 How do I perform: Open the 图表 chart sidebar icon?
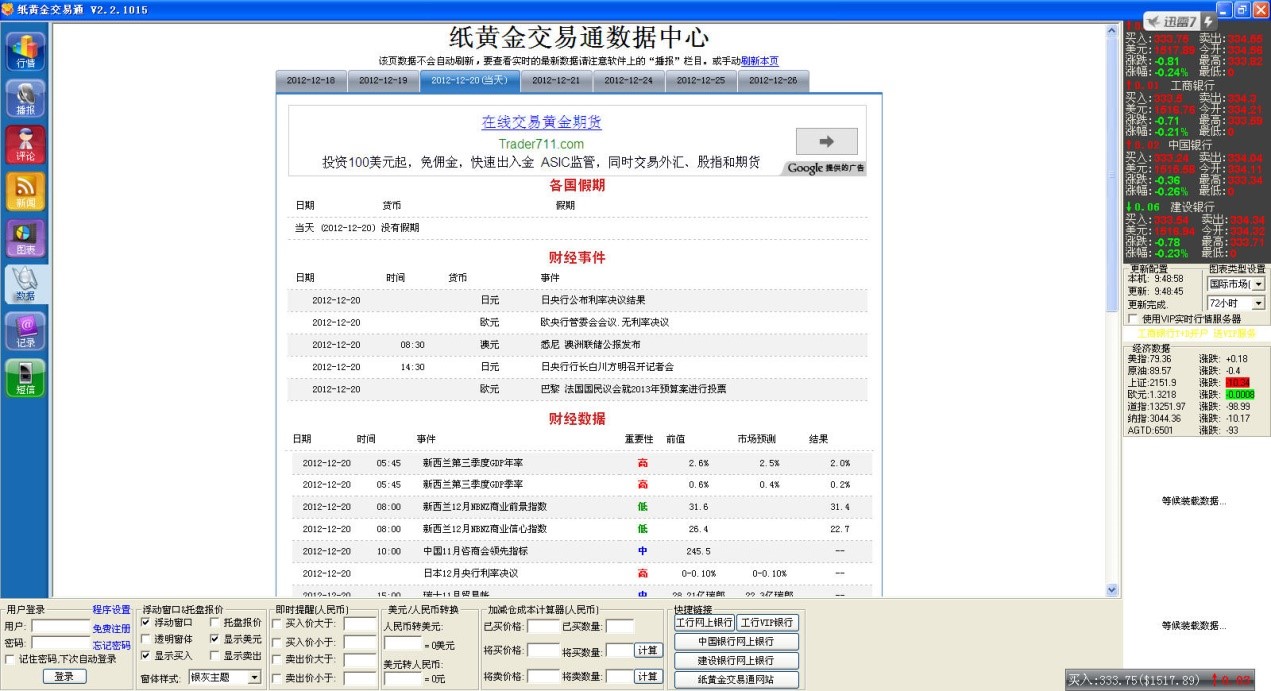pyautogui.click(x=26, y=237)
